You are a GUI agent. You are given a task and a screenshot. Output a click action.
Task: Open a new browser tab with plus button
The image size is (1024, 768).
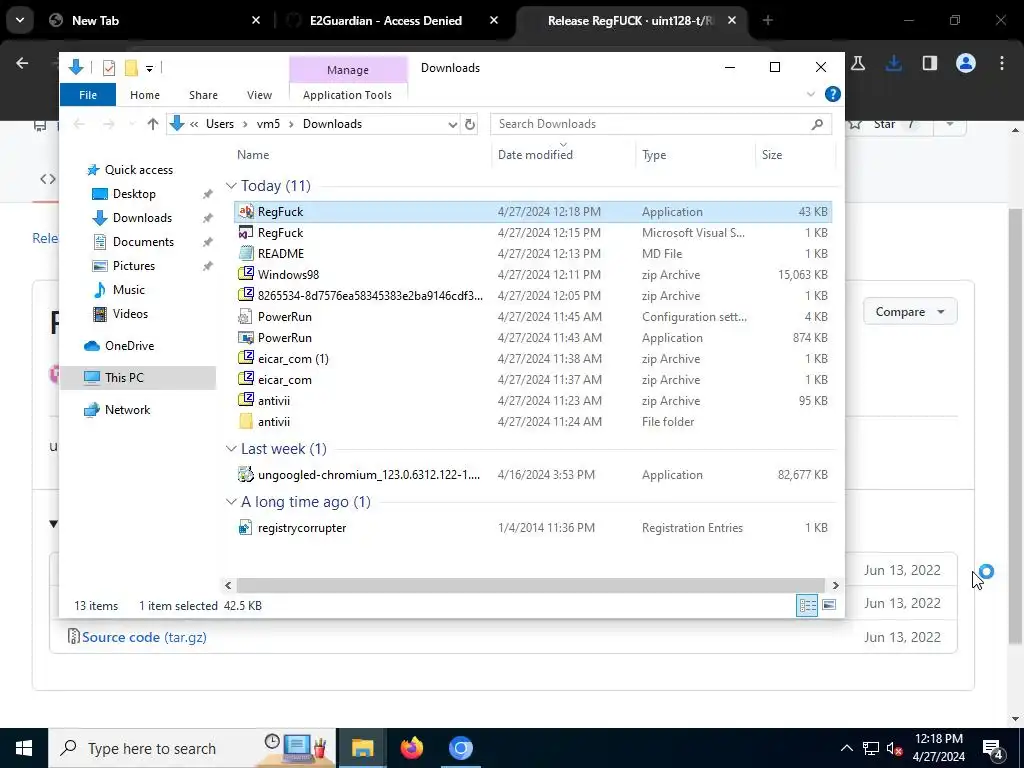767,20
